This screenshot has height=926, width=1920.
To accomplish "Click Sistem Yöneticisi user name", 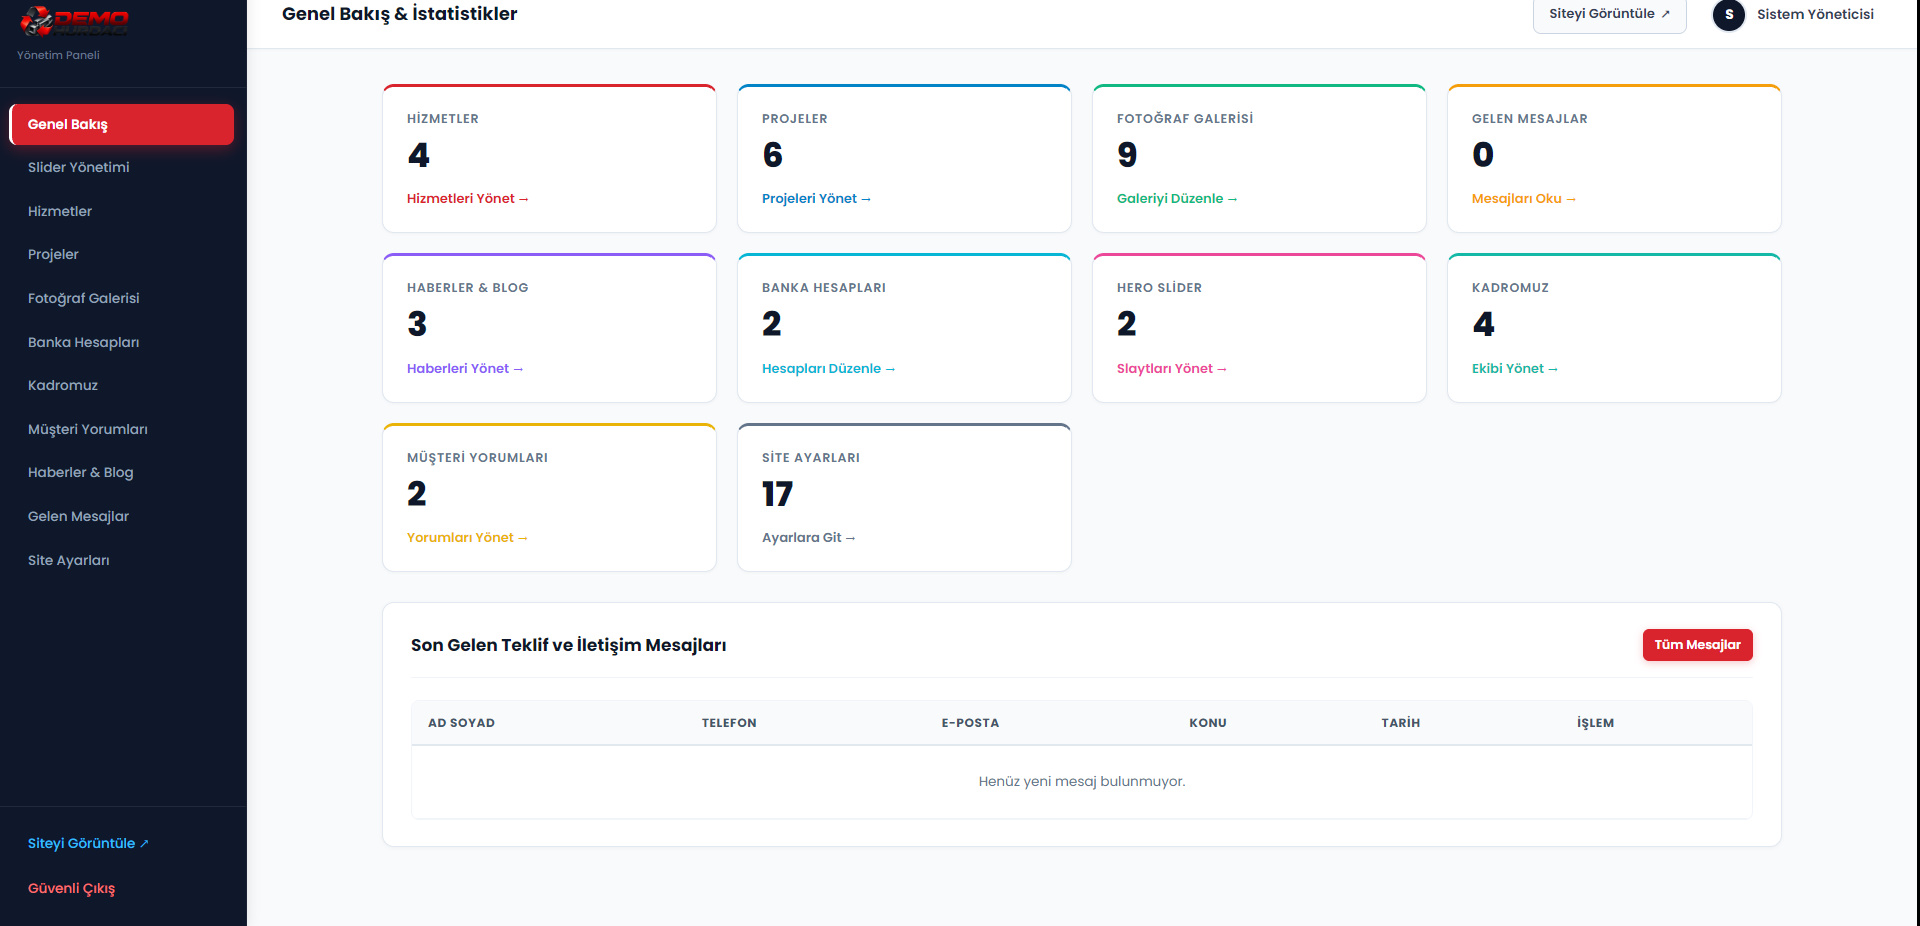I will [1815, 14].
